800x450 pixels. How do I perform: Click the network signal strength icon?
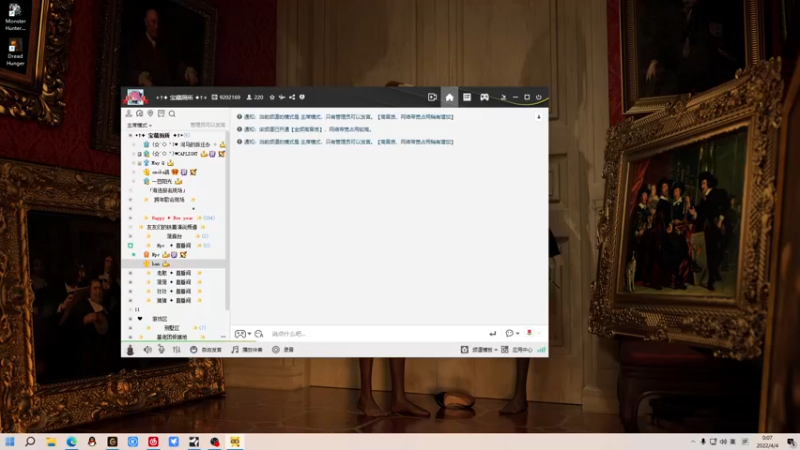[x=541, y=349]
